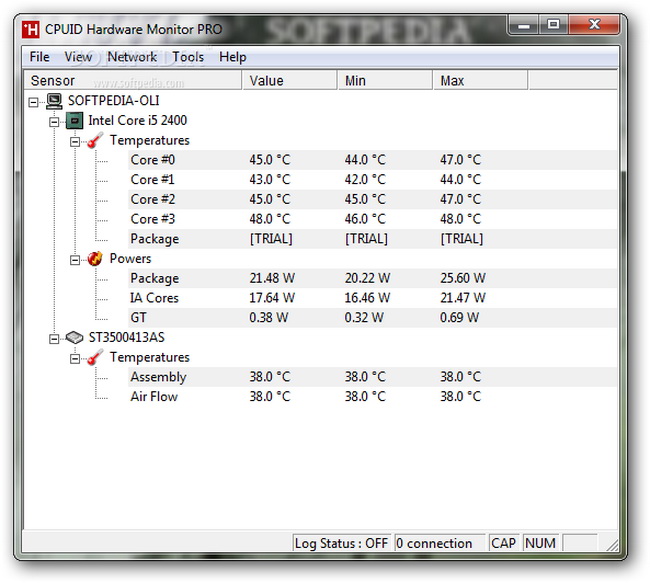Select the Package temperature row label
This screenshot has height=583, width=650.
coord(155,239)
